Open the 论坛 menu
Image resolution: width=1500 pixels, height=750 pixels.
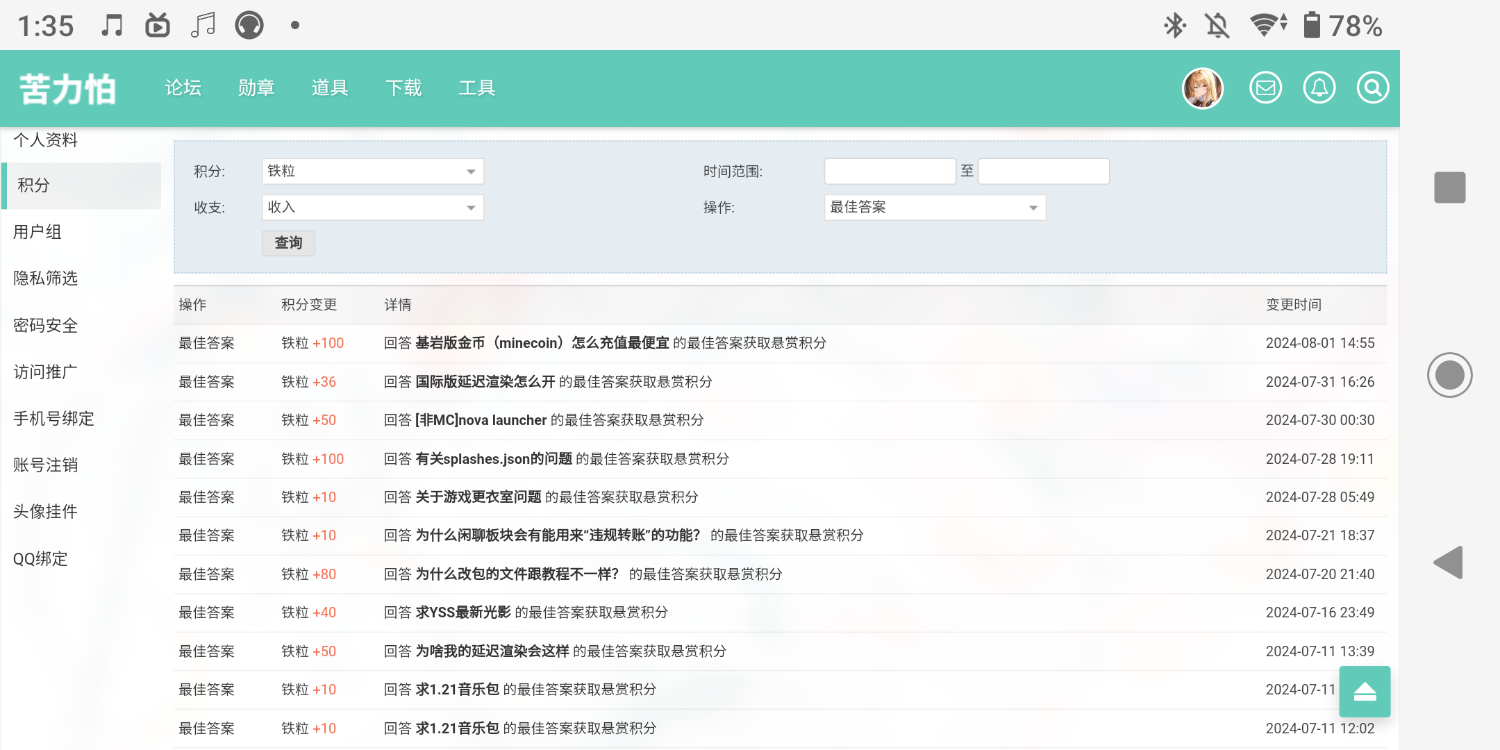point(183,88)
